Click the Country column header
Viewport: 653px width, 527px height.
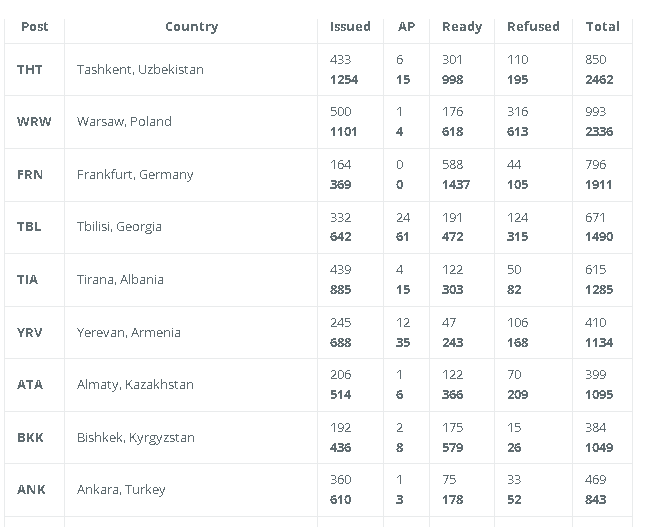coord(192,27)
